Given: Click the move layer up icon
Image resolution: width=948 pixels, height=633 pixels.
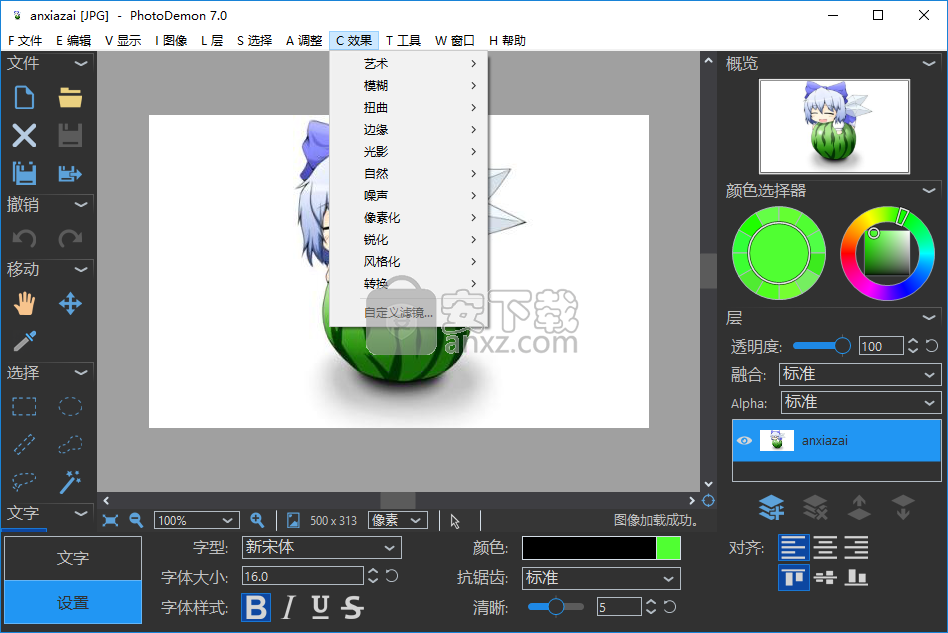Looking at the screenshot, I should 859,507.
